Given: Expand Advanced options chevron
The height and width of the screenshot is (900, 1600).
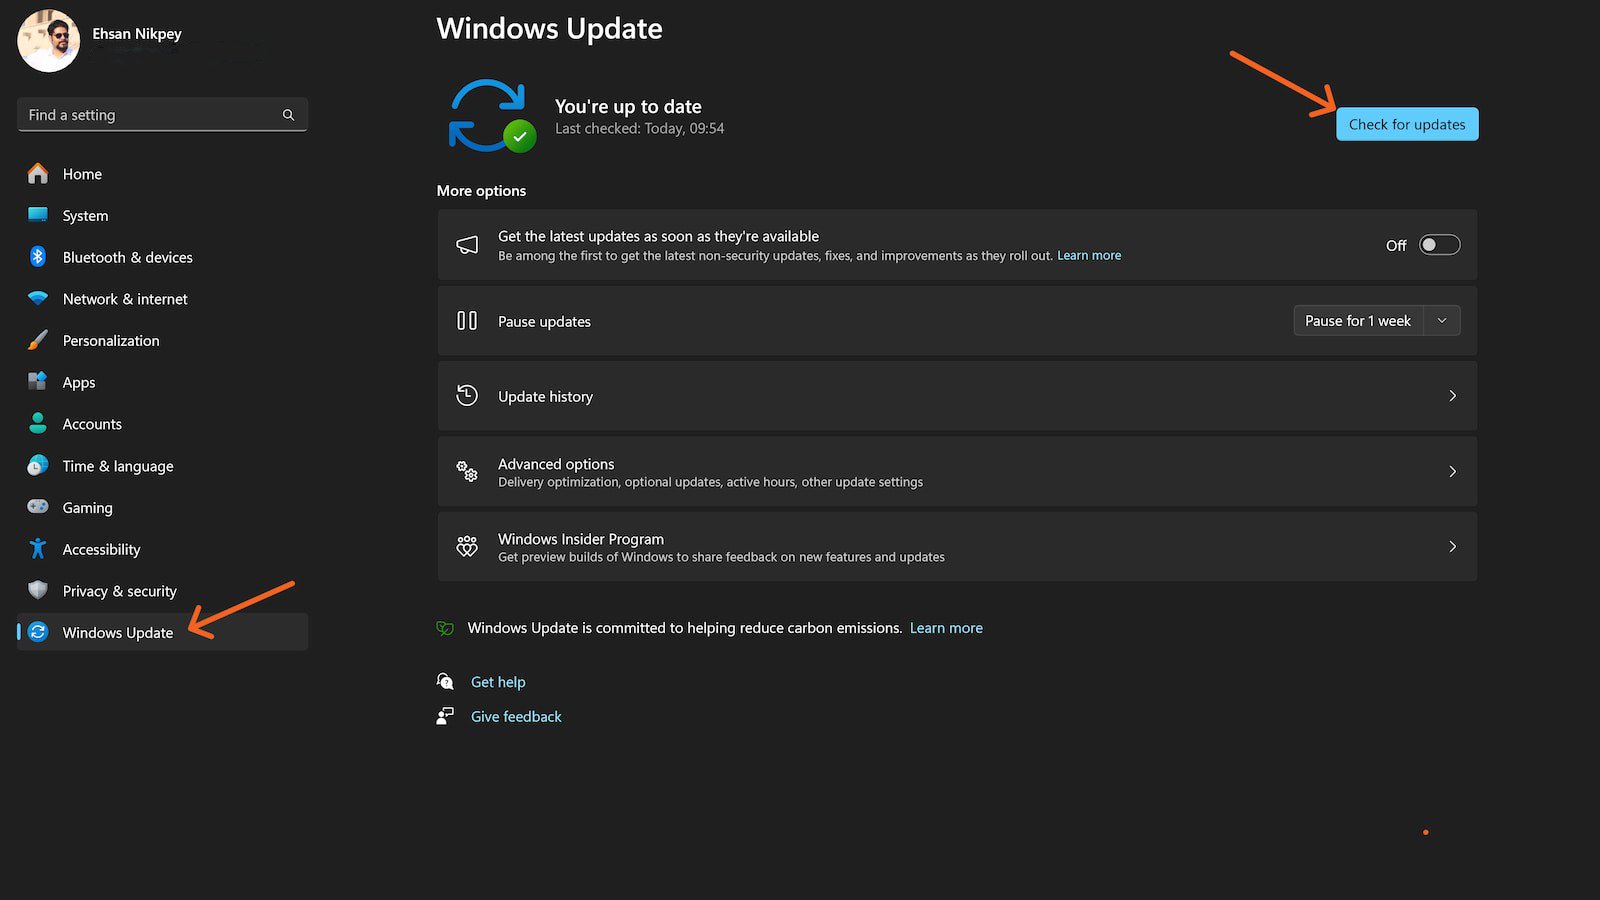Looking at the screenshot, I should [1452, 471].
